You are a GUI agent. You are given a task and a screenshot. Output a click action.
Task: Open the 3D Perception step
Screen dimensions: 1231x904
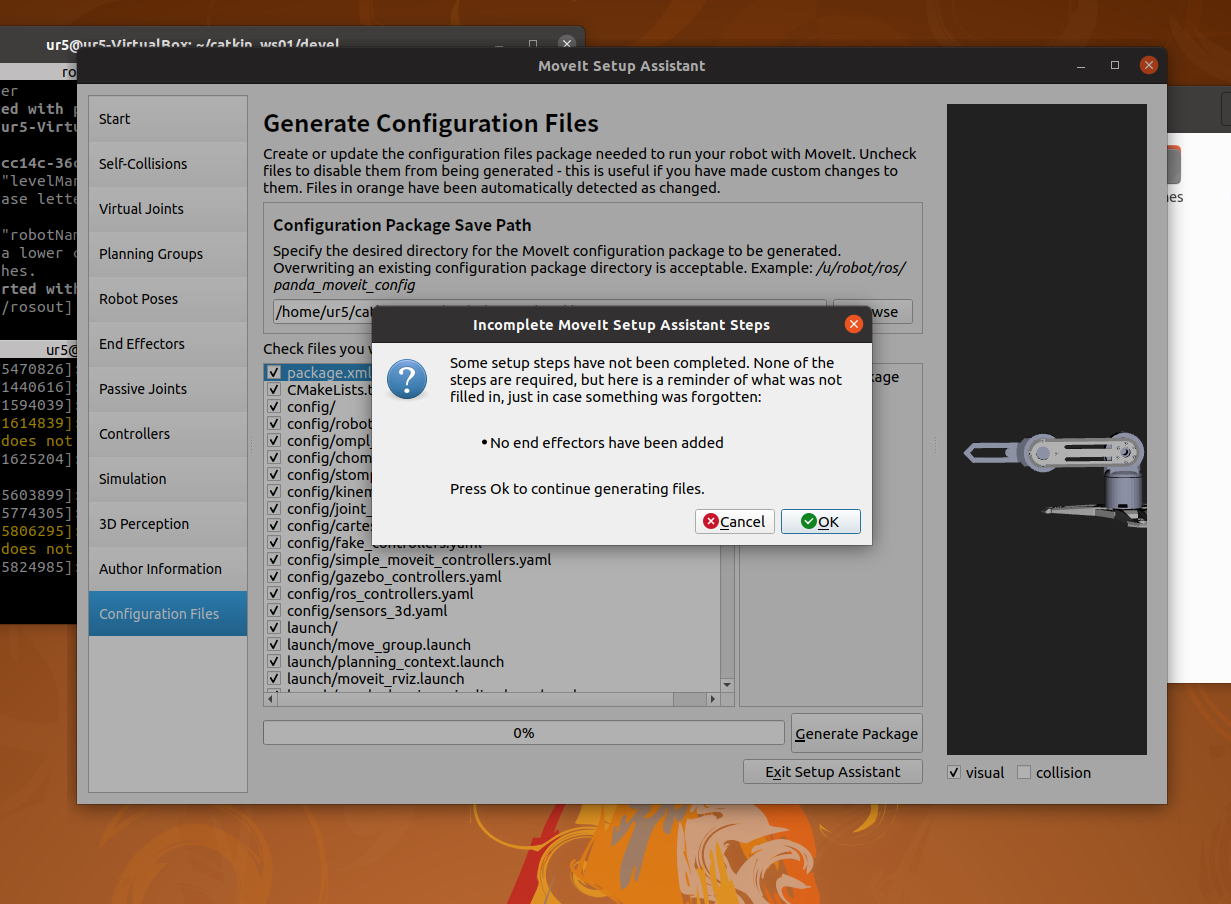(x=167, y=524)
